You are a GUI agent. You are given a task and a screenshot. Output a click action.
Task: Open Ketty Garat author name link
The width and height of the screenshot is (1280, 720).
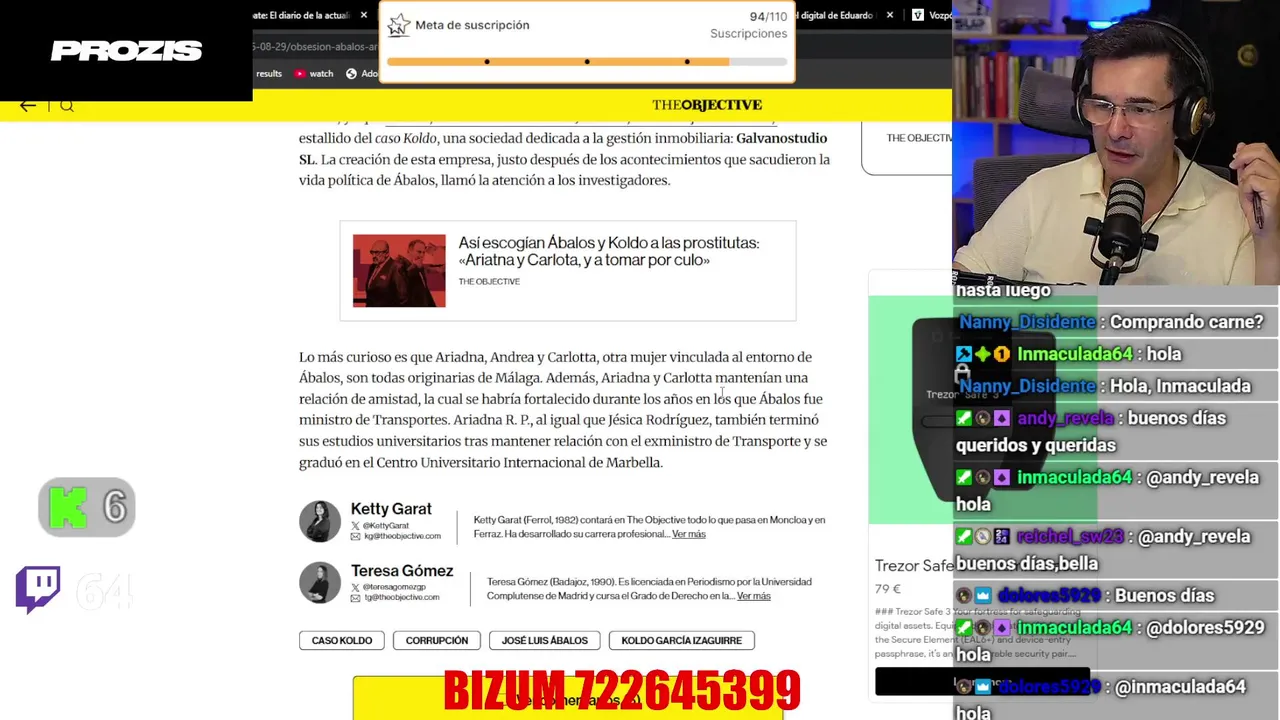[x=391, y=509]
